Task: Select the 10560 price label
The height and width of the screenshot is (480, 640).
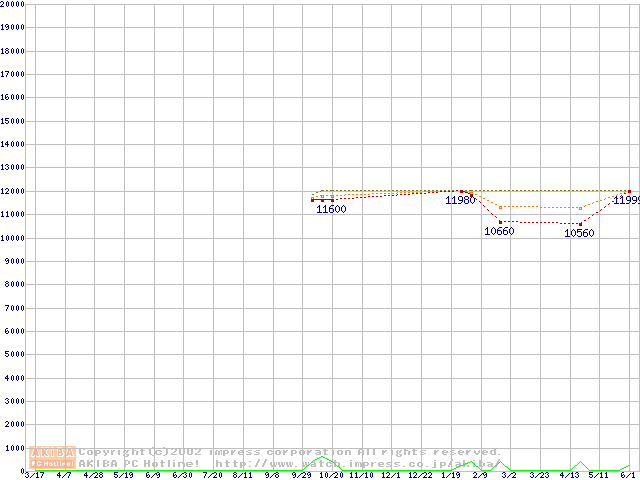Action: click(579, 234)
